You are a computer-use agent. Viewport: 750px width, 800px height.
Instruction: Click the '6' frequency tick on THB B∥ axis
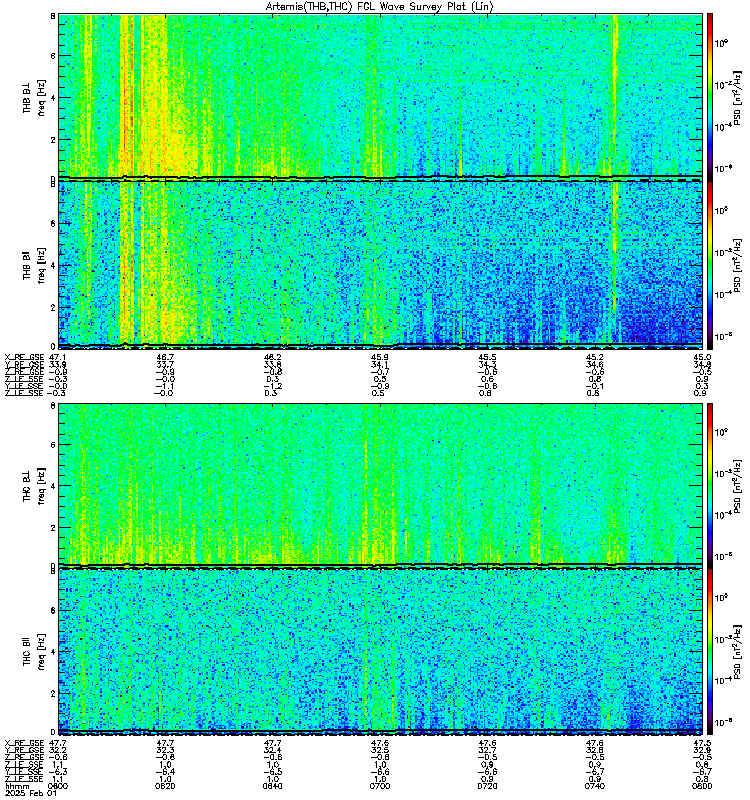(x=53, y=223)
